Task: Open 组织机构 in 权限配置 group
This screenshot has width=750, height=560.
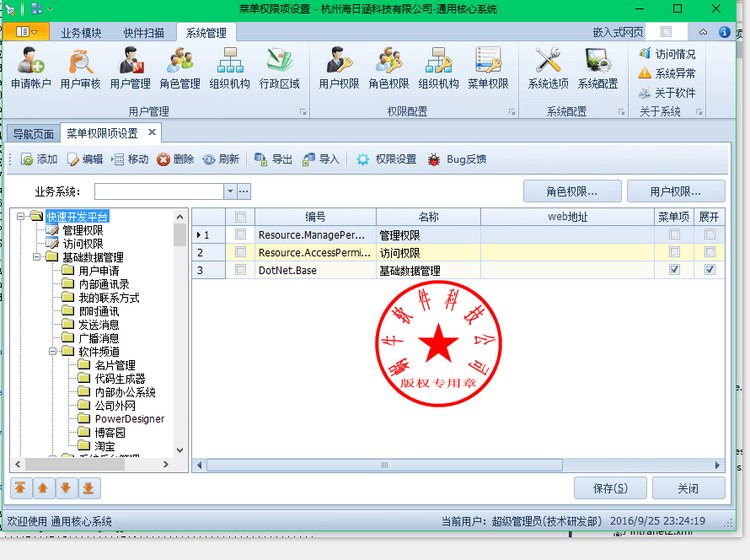Action: pos(439,68)
